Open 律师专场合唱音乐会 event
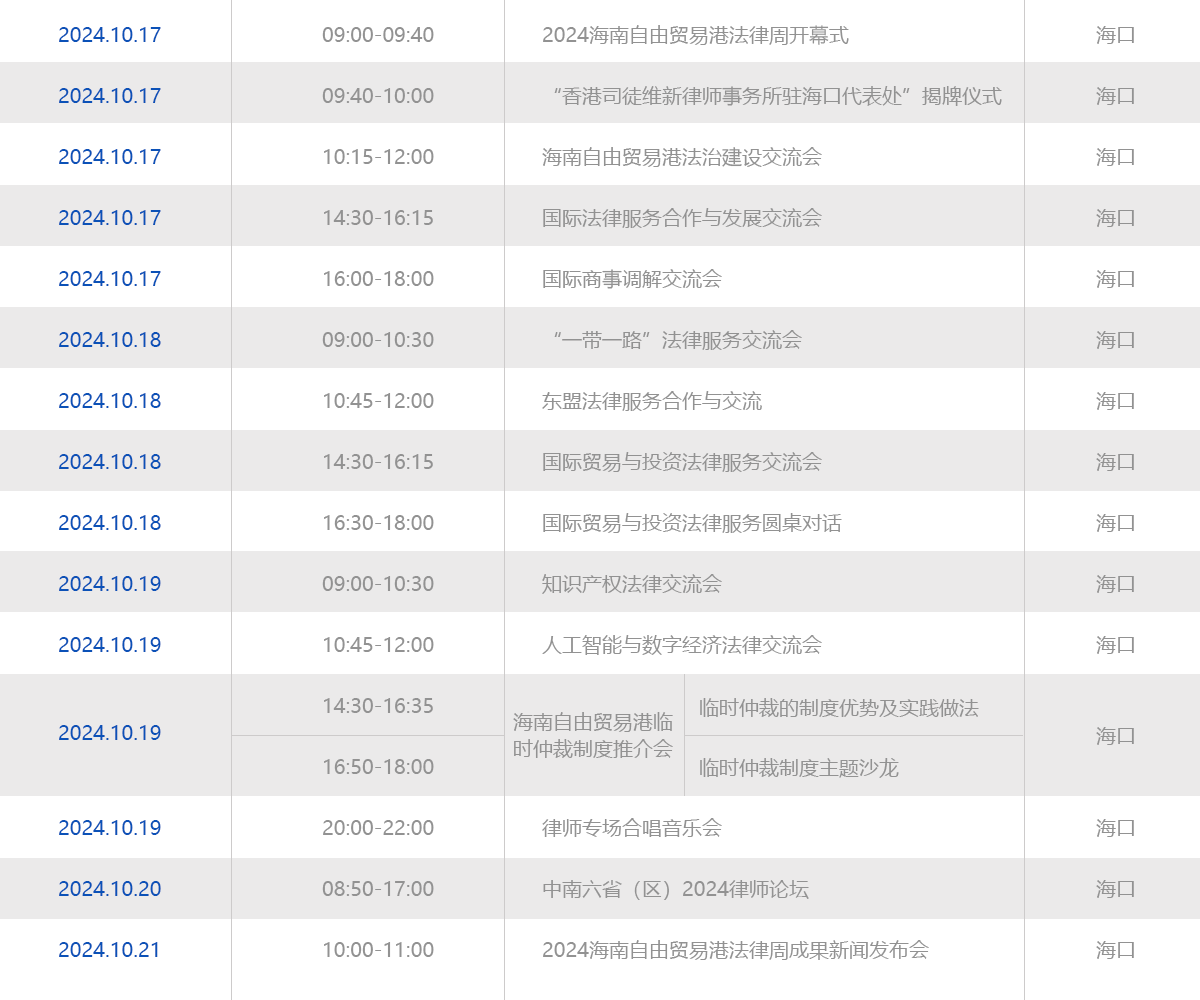The width and height of the screenshot is (1200, 1000). [x=631, y=828]
